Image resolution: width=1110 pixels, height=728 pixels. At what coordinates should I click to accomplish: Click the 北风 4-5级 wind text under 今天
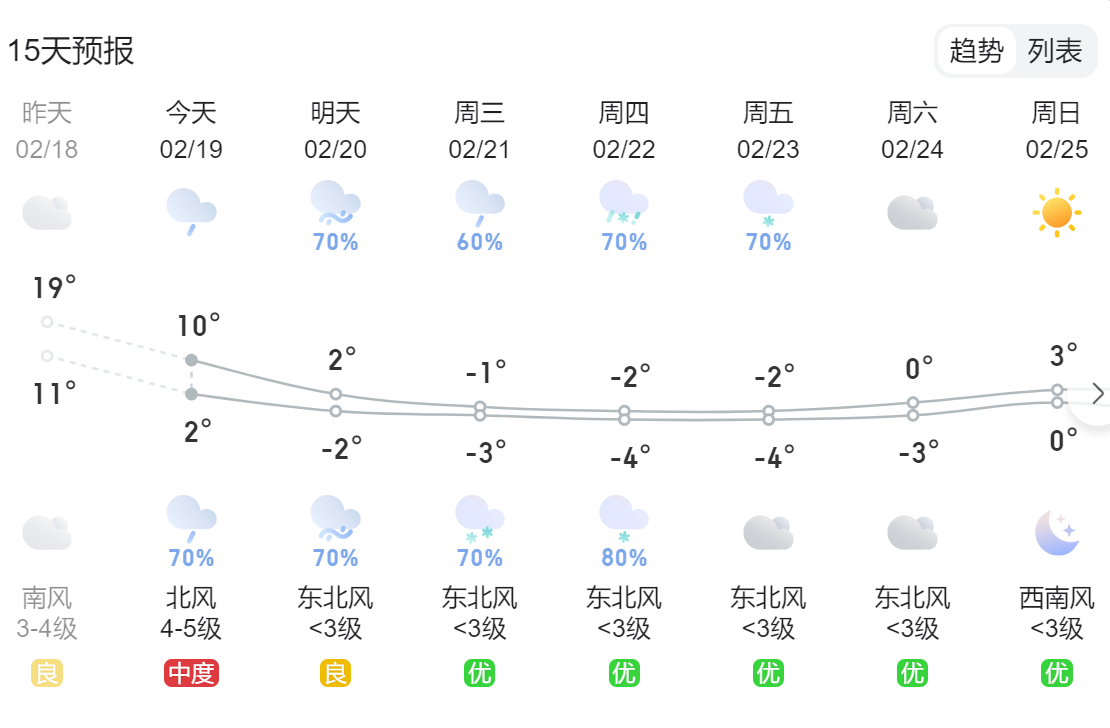pyautogui.click(x=189, y=615)
